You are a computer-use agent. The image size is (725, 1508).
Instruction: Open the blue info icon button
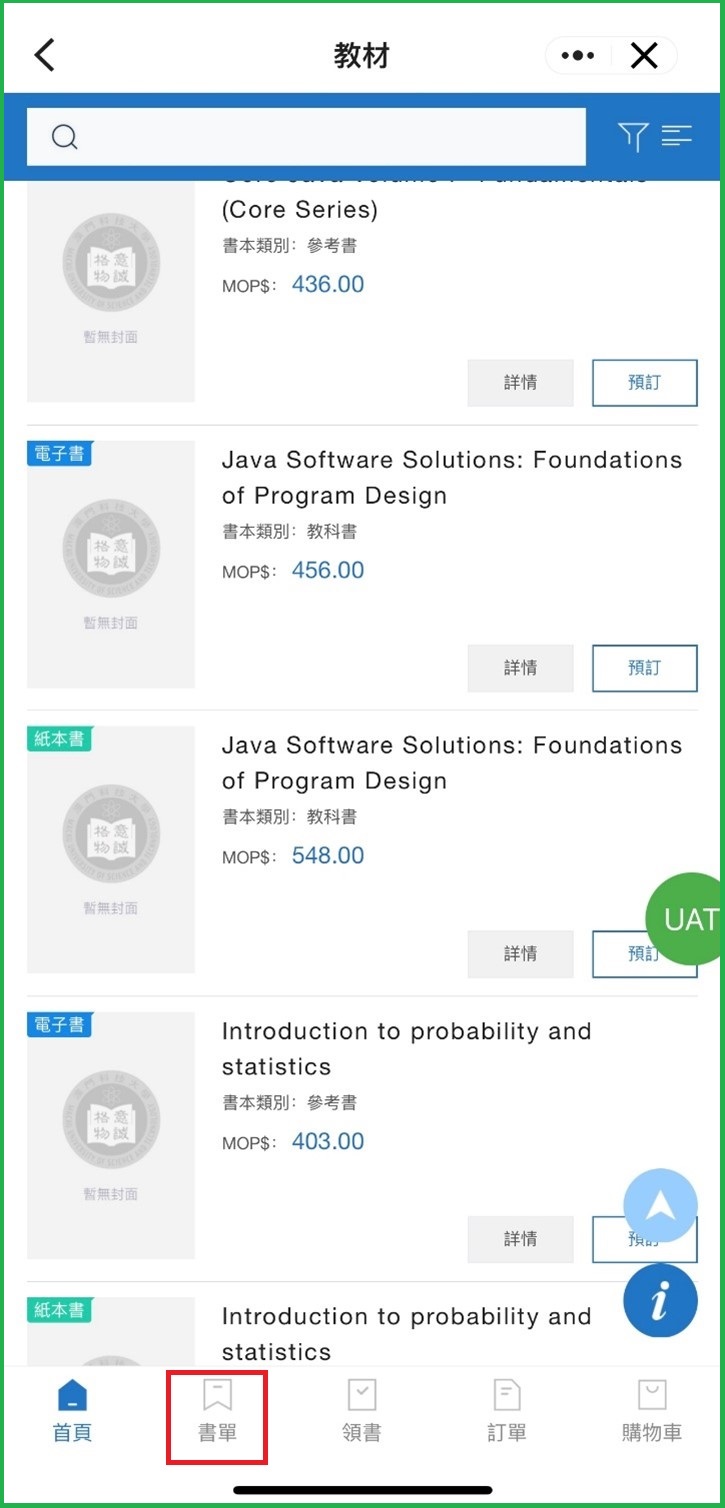(660, 1301)
